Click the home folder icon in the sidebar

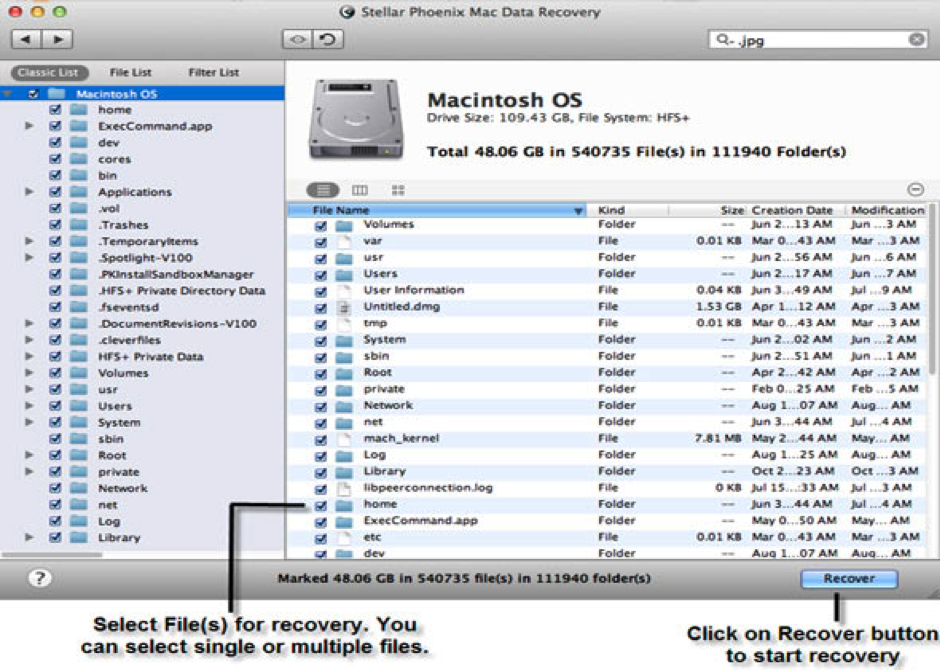(79, 110)
